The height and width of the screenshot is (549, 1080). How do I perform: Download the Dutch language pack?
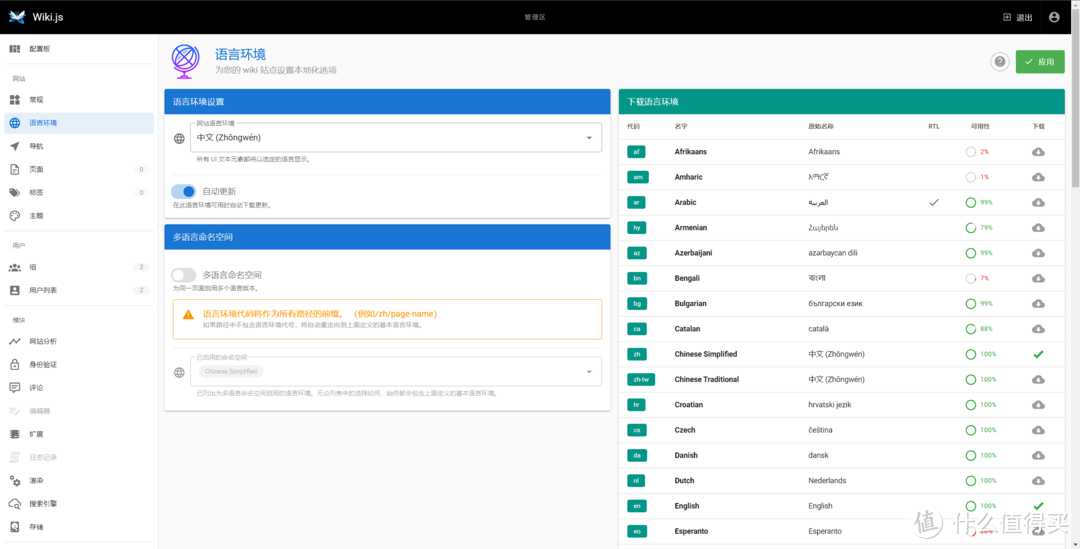pos(1038,481)
